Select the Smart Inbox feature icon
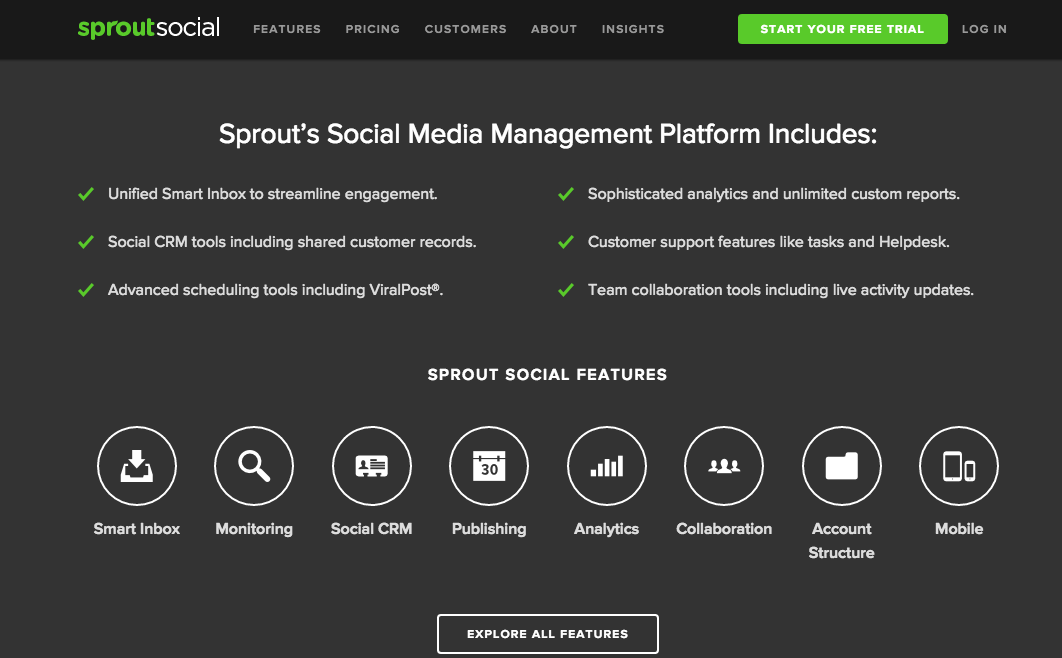Image resolution: width=1062 pixels, height=658 pixels. 137,466
